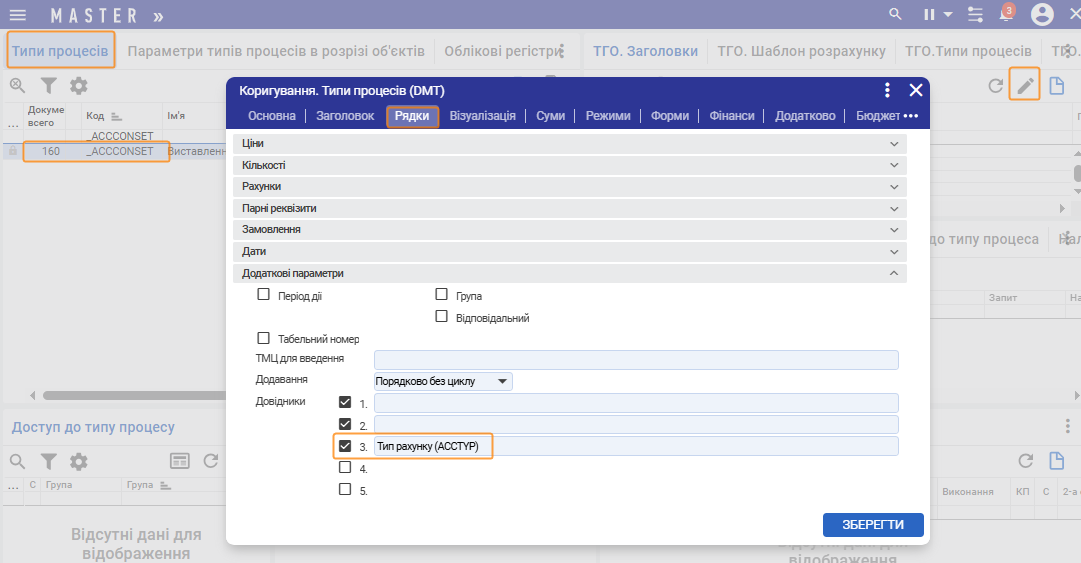
Task: Switch to Суми tab
Action: (x=550, y=116)
